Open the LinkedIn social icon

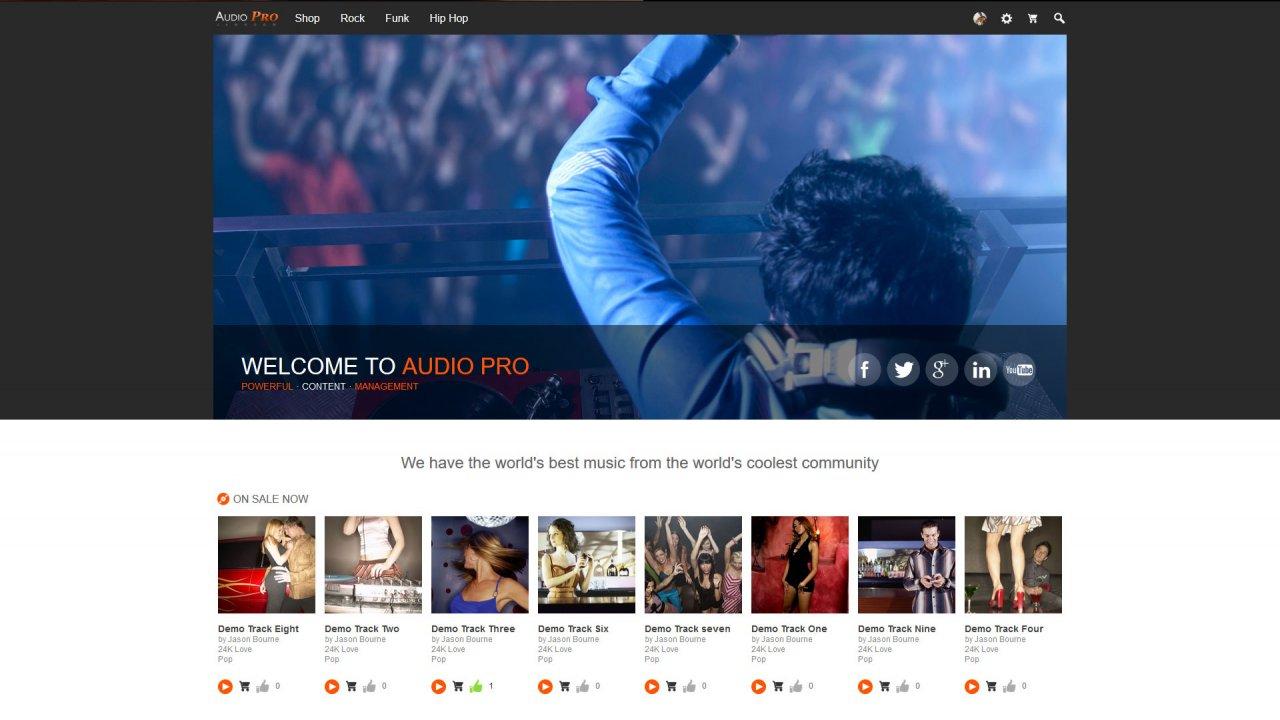(x=981, y=370)
